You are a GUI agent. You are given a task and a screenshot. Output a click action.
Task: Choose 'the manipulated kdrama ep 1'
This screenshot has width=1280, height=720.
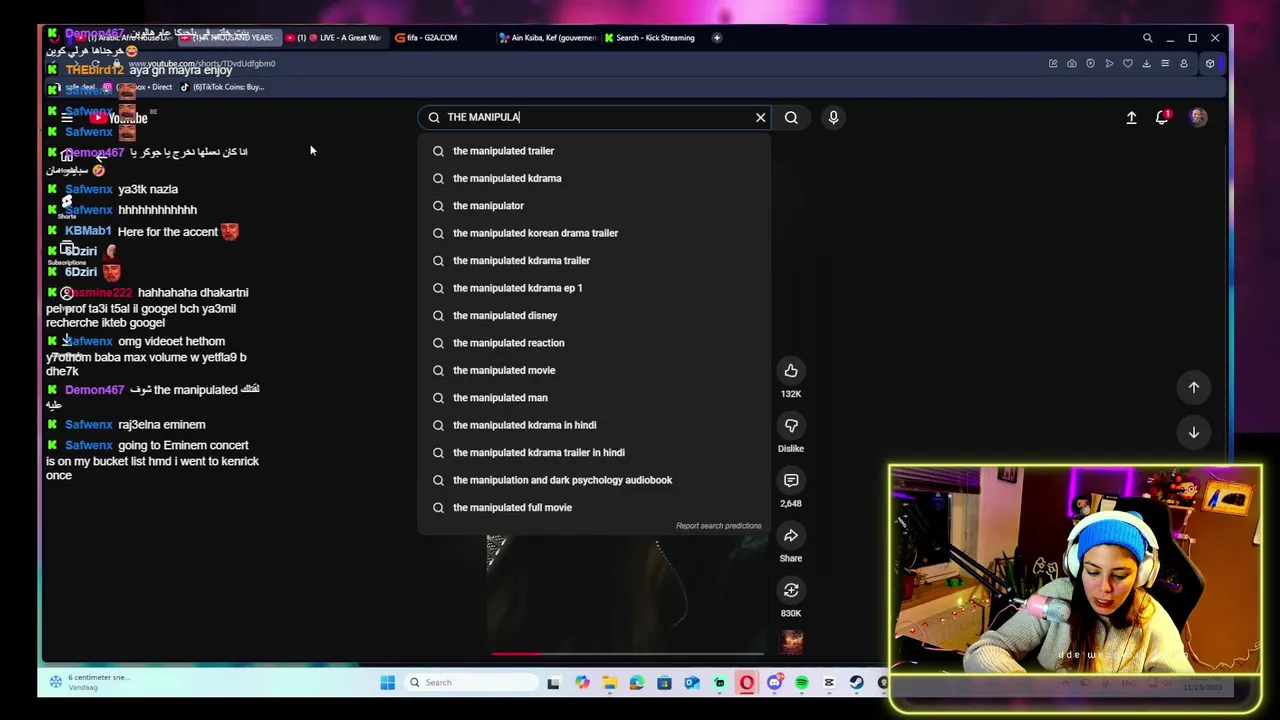point(595,288)
